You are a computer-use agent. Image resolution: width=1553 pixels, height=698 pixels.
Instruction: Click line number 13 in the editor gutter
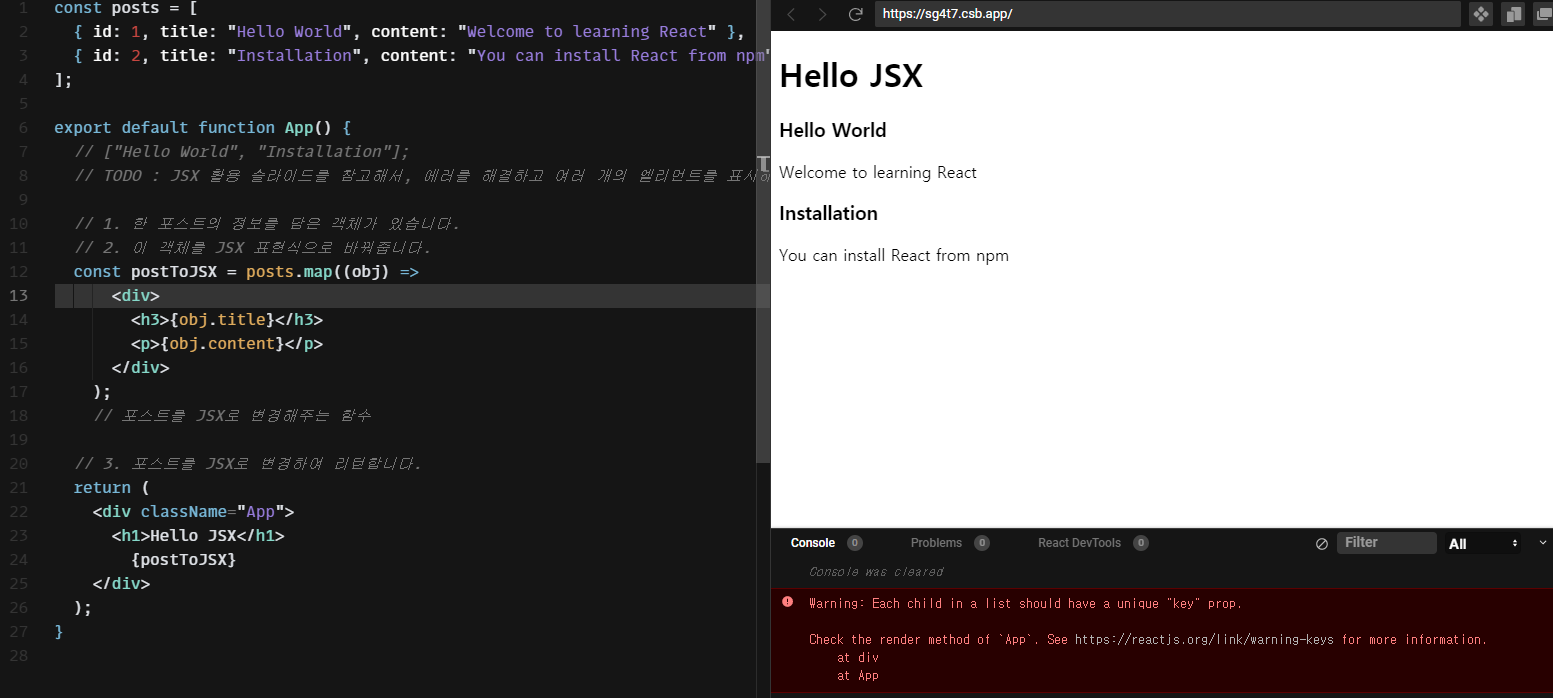pos(18,295)
